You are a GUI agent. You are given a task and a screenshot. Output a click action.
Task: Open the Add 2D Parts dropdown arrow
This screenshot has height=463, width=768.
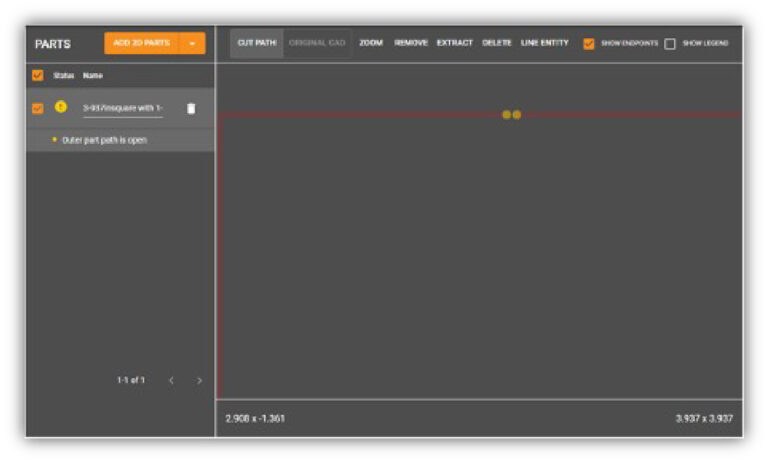point(192,44)
